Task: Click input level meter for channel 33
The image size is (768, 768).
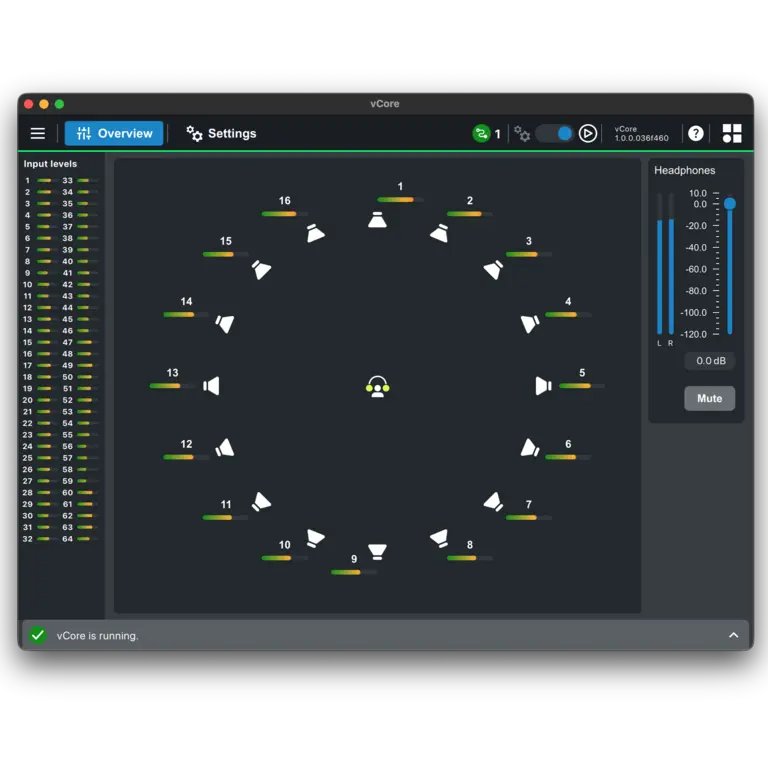Action: [87, 180]
